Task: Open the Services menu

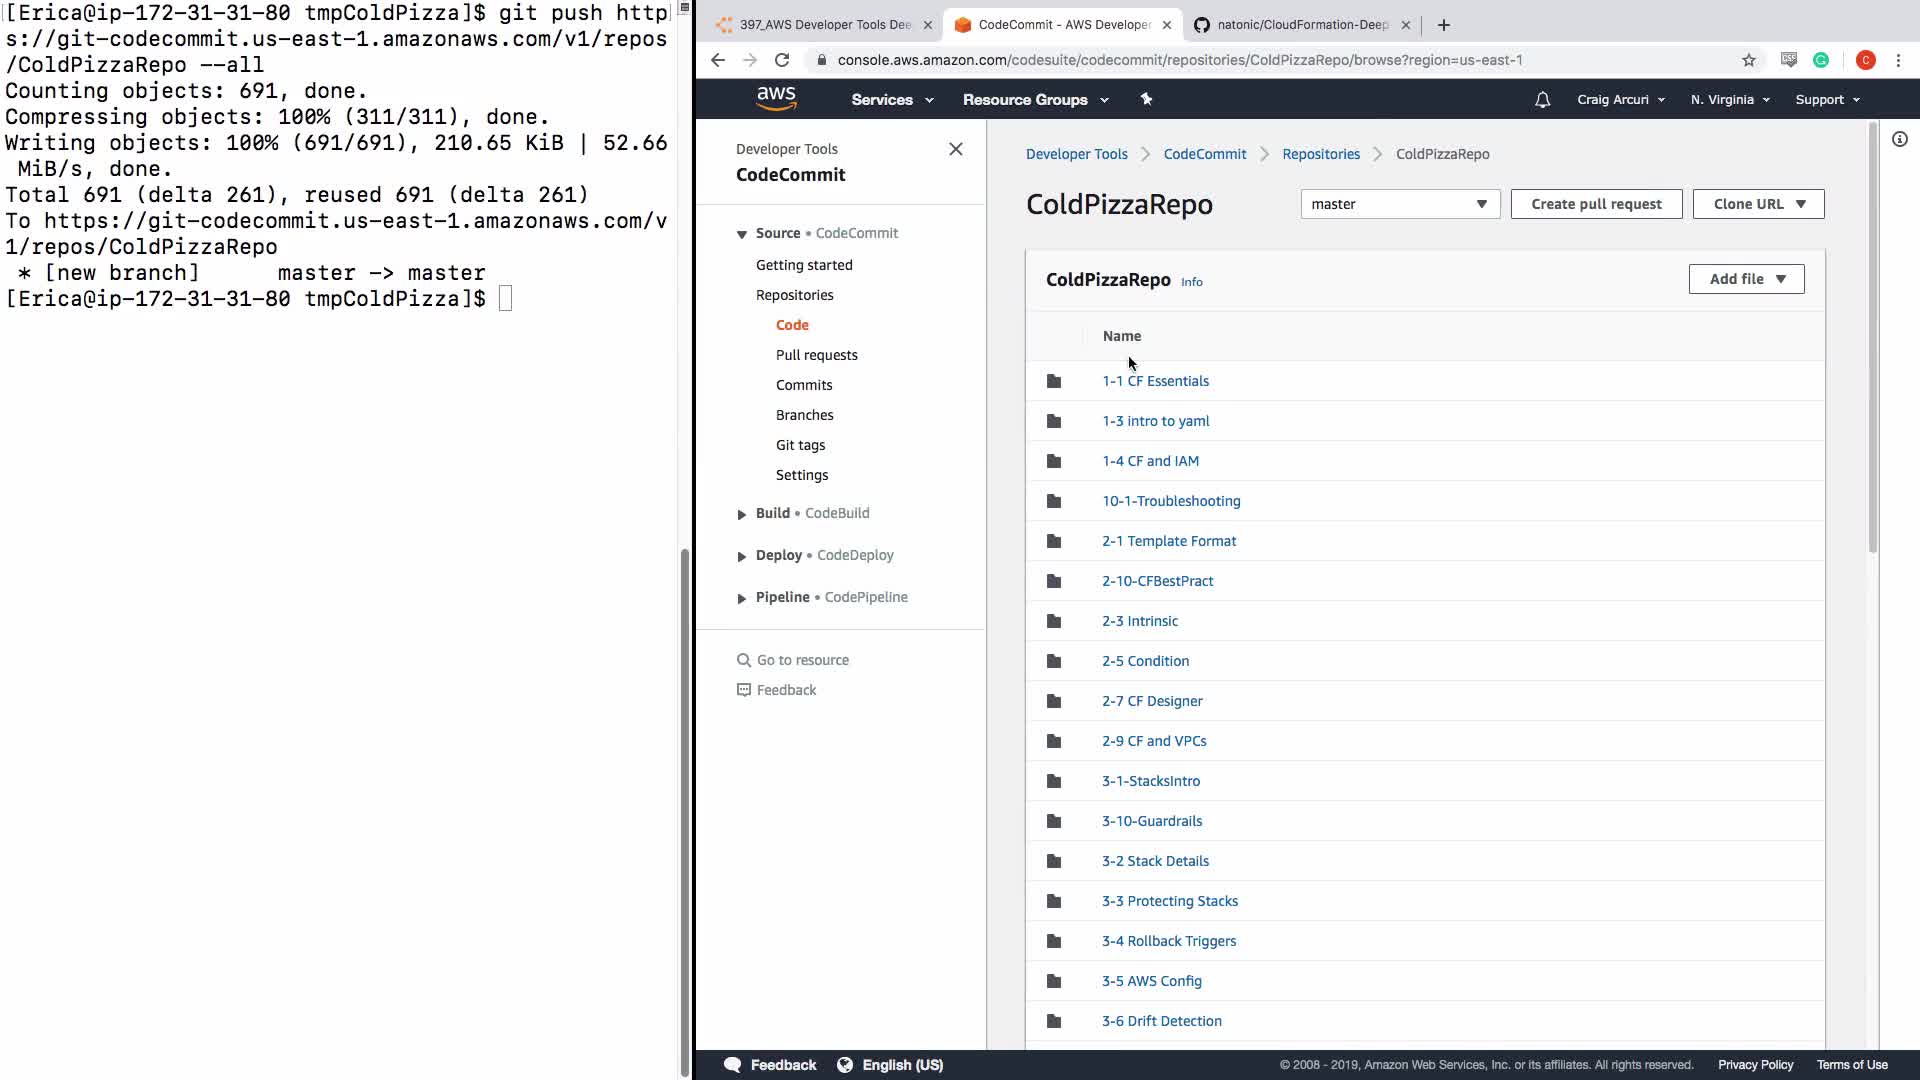Action: pos(891,100)
